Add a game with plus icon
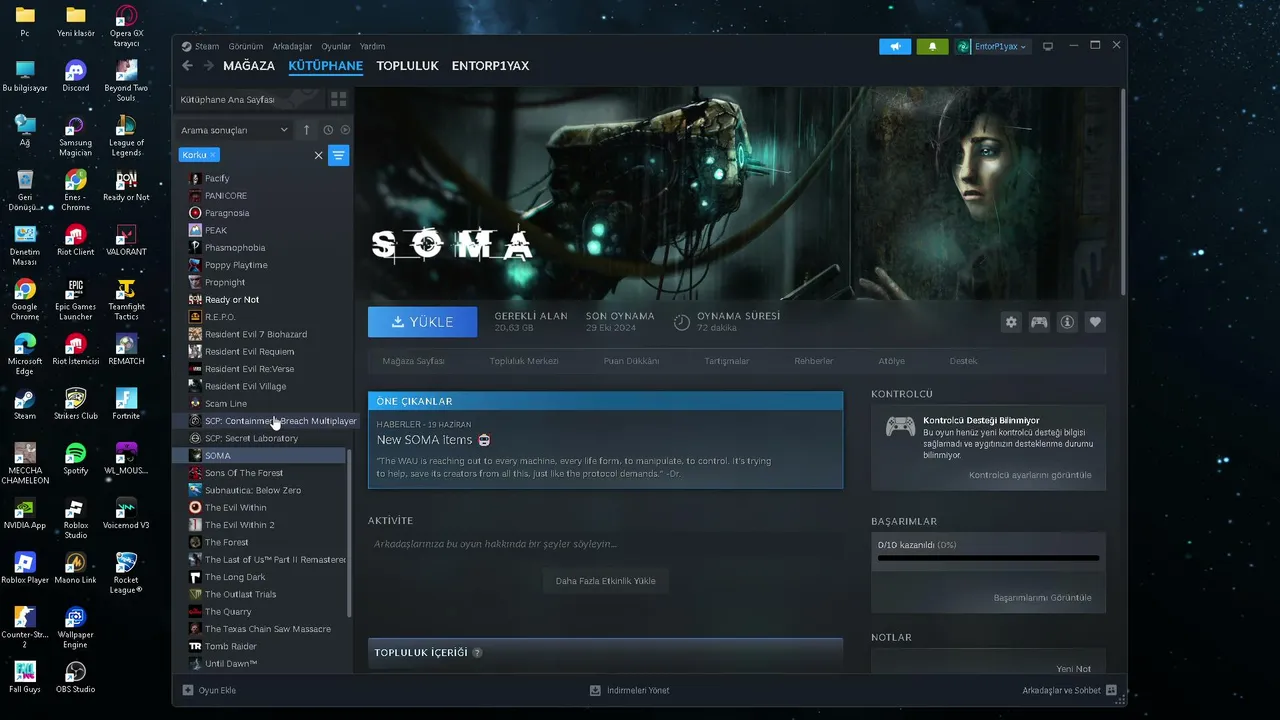This screenshot has height=720, width=1280. (x=188, y=690)
